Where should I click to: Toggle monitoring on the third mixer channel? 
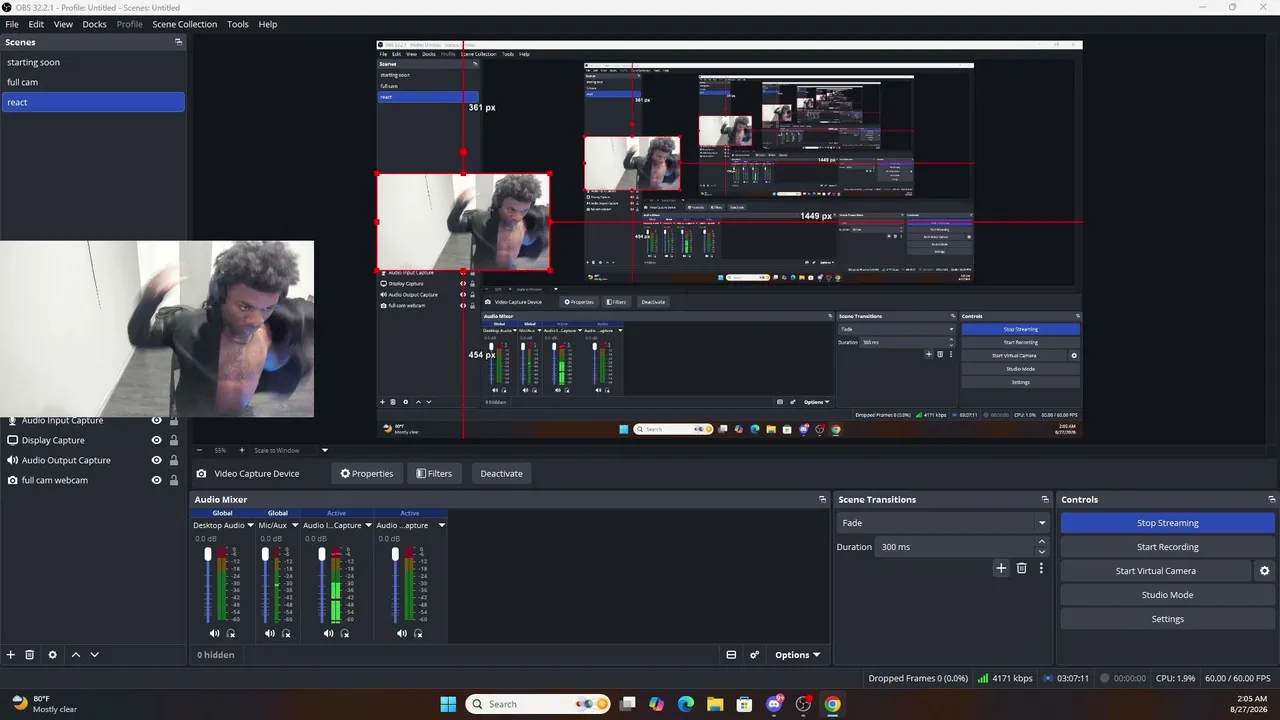[x=345, y=633]
